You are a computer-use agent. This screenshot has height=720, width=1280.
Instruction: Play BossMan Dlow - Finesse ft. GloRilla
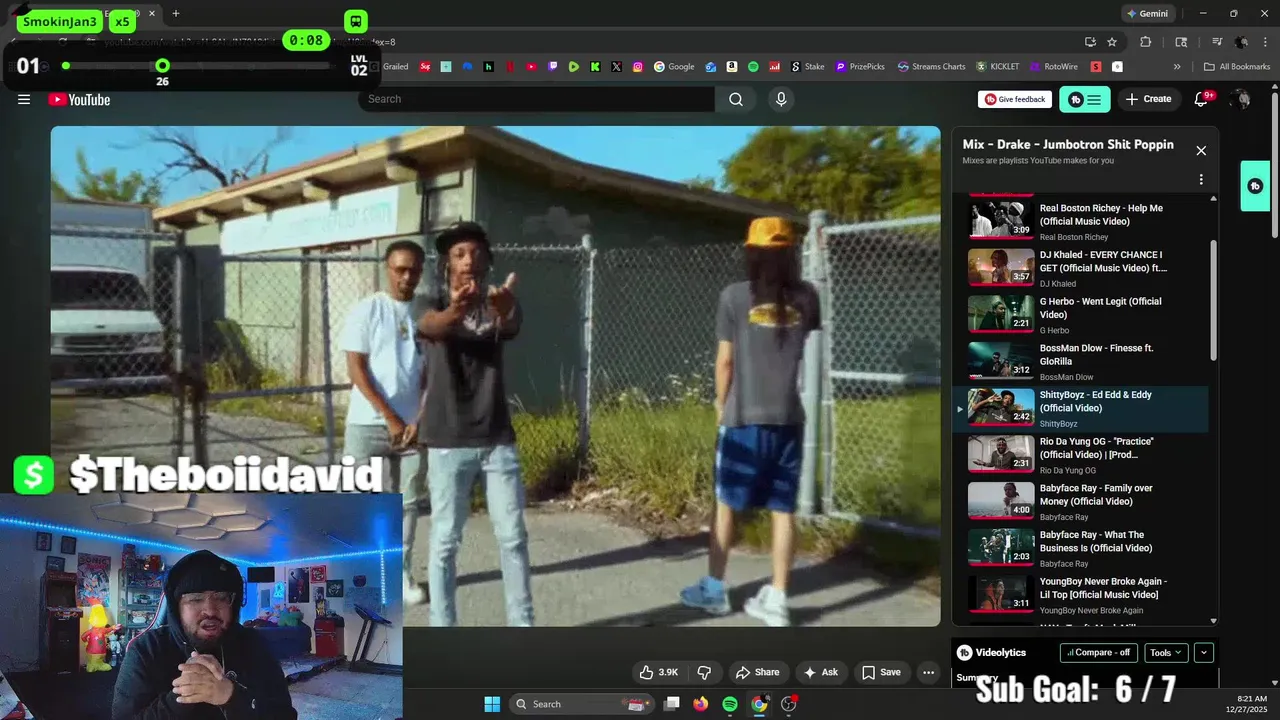pyautogui.click(x=1080, y=361)
